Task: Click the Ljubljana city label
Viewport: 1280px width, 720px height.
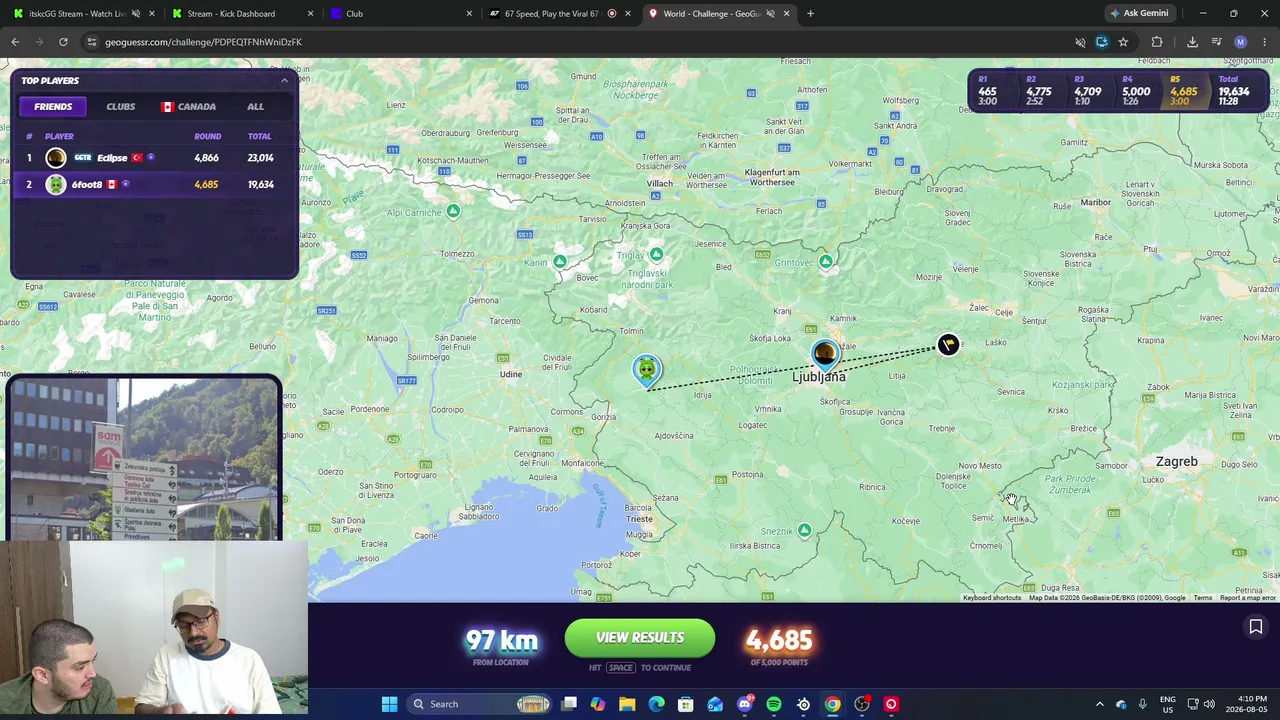Action: click(x=819, y=377)
